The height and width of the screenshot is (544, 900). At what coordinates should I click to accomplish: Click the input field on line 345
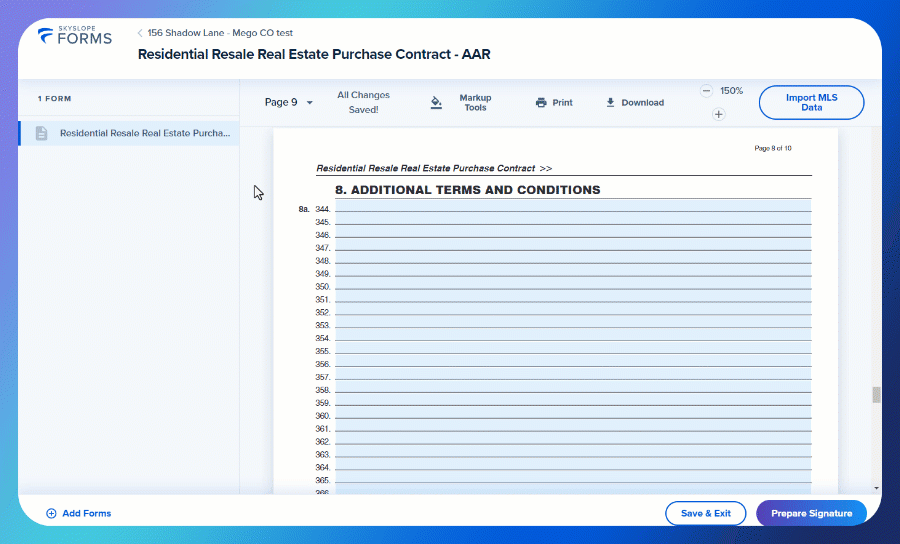tap(573, 219)
